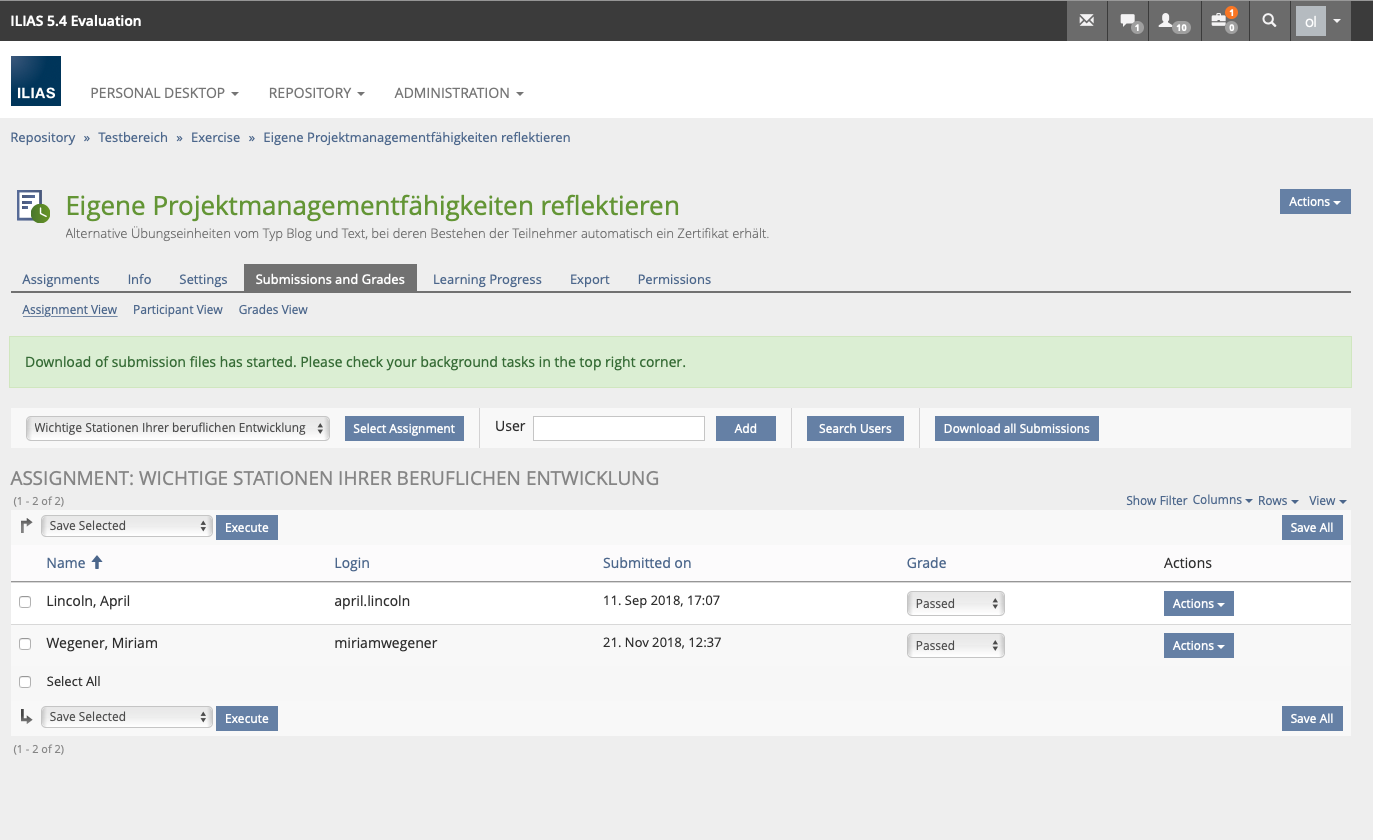Open grade dropdown for april.lincoln
This screenshot has height=840, width=1373.
(955, 604)
